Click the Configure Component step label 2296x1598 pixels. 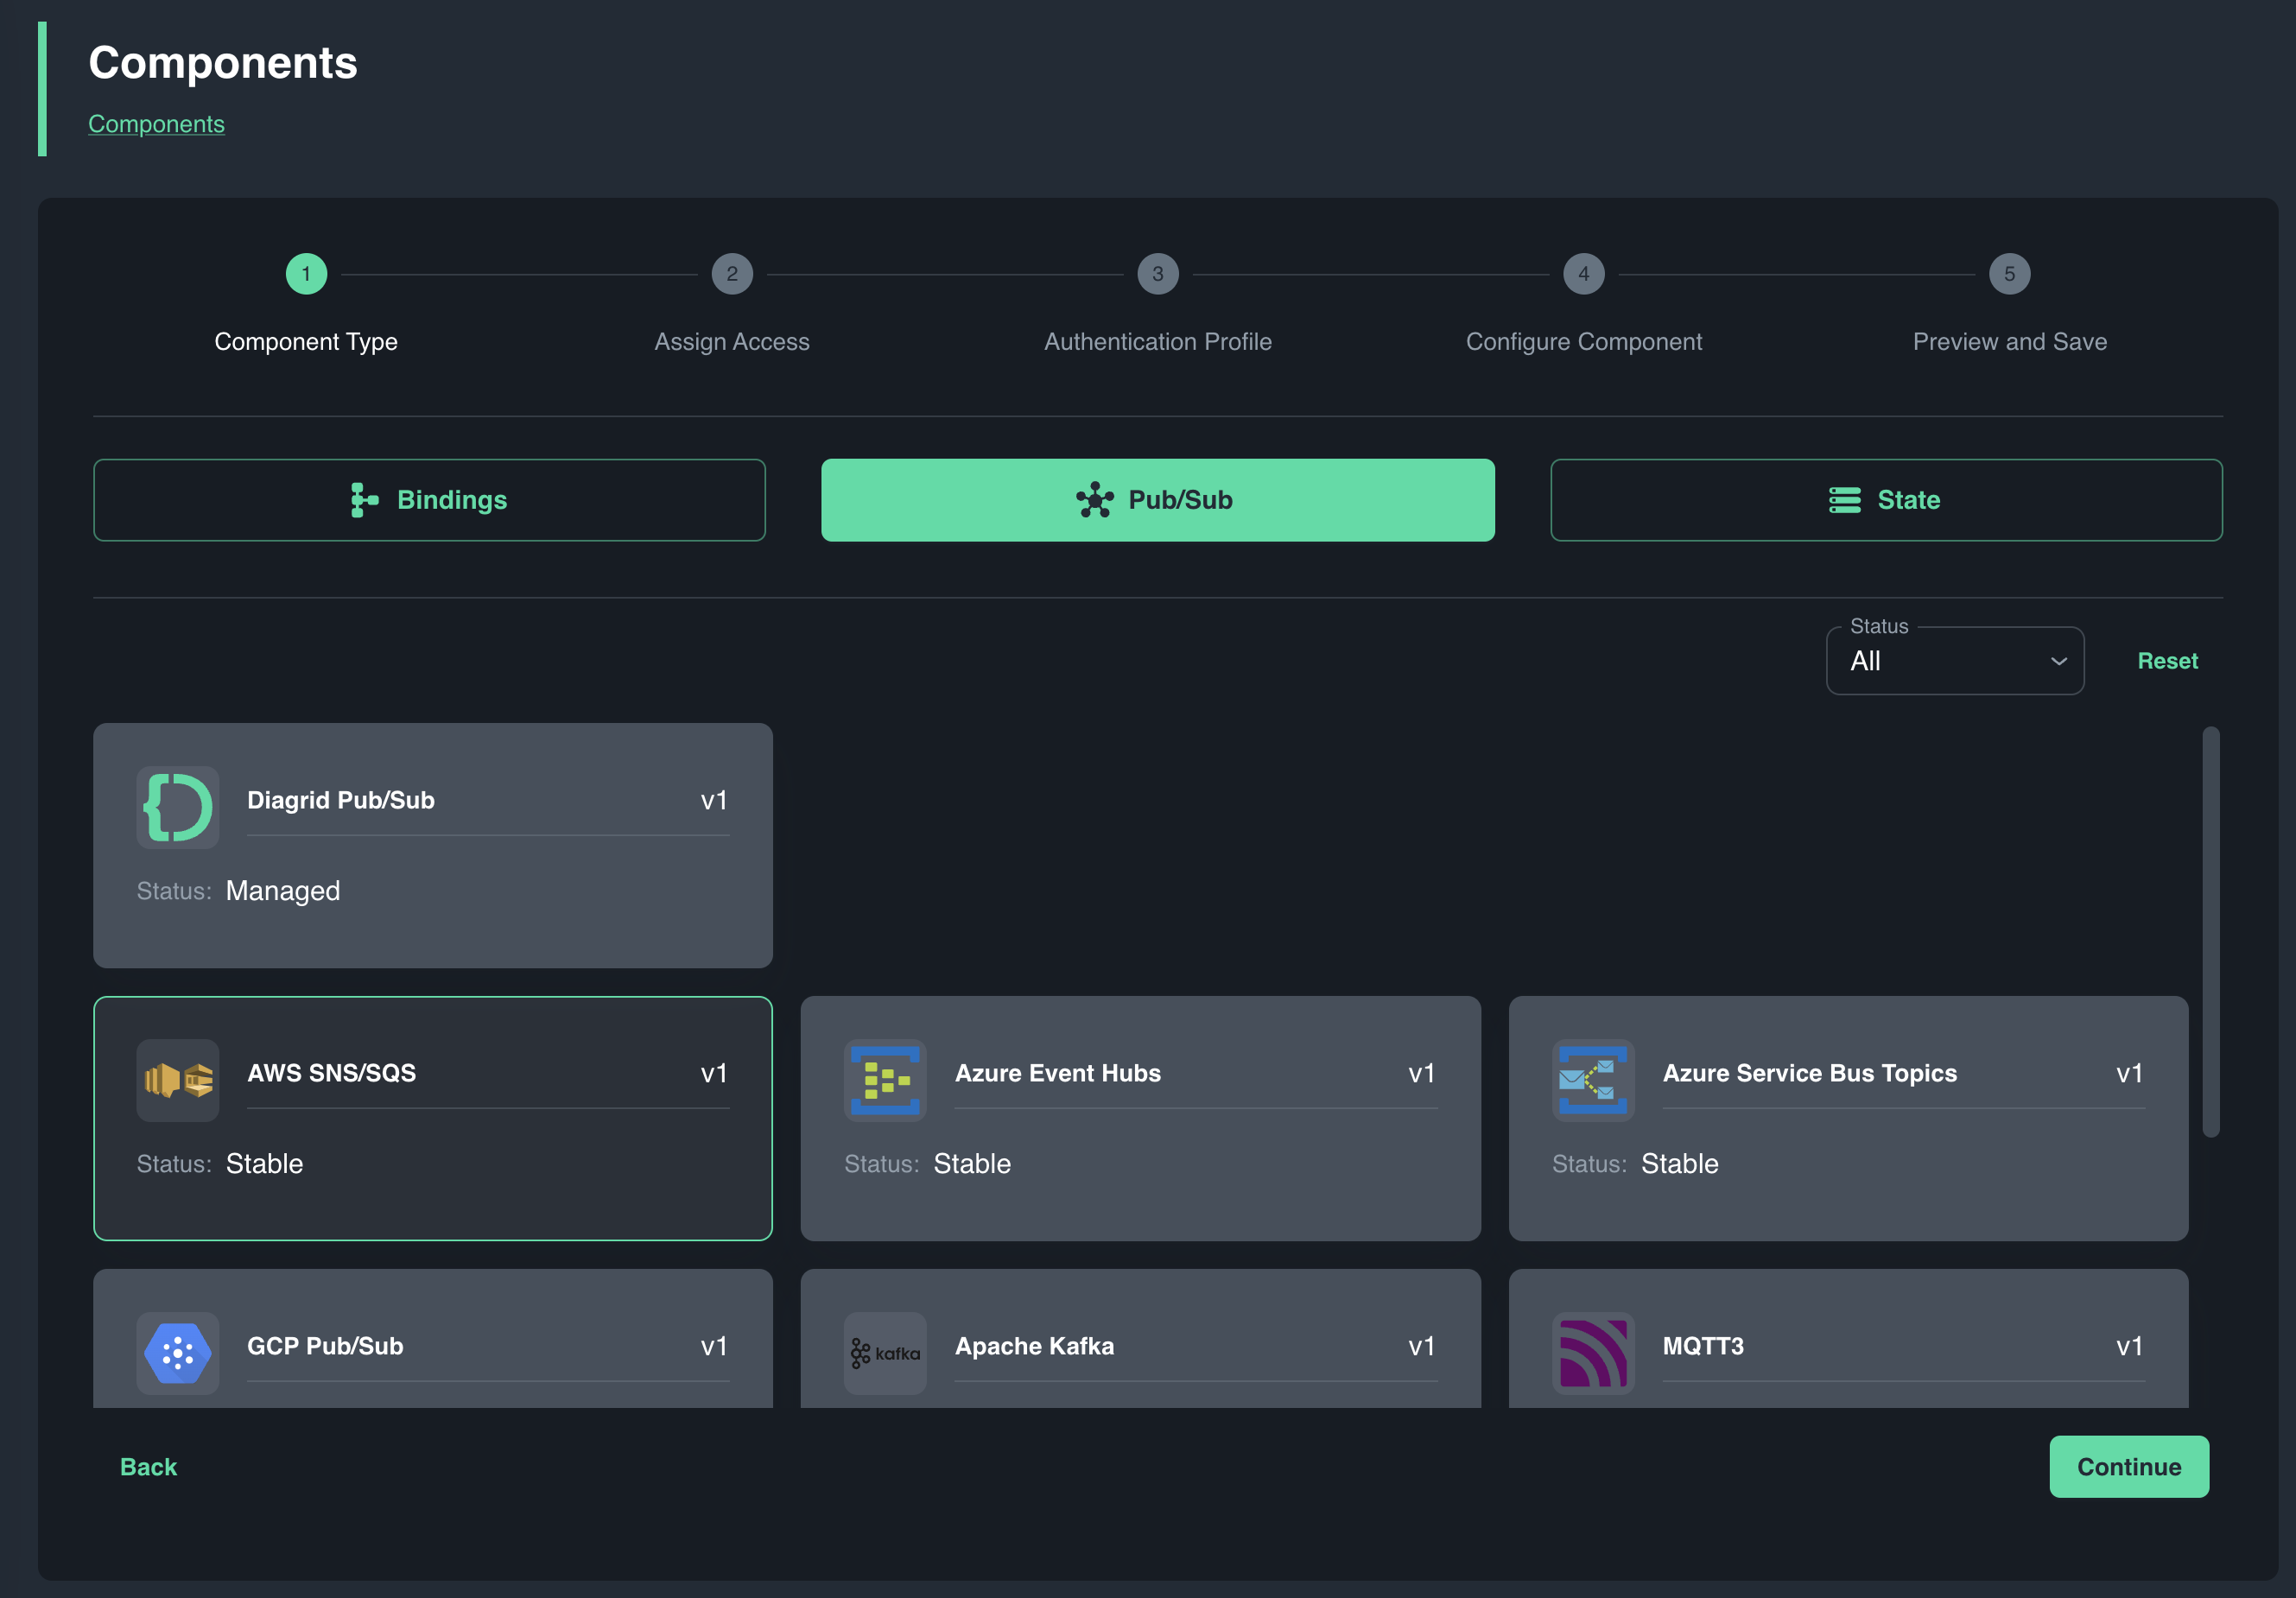pyautogui.click(x=1584, y=342)
